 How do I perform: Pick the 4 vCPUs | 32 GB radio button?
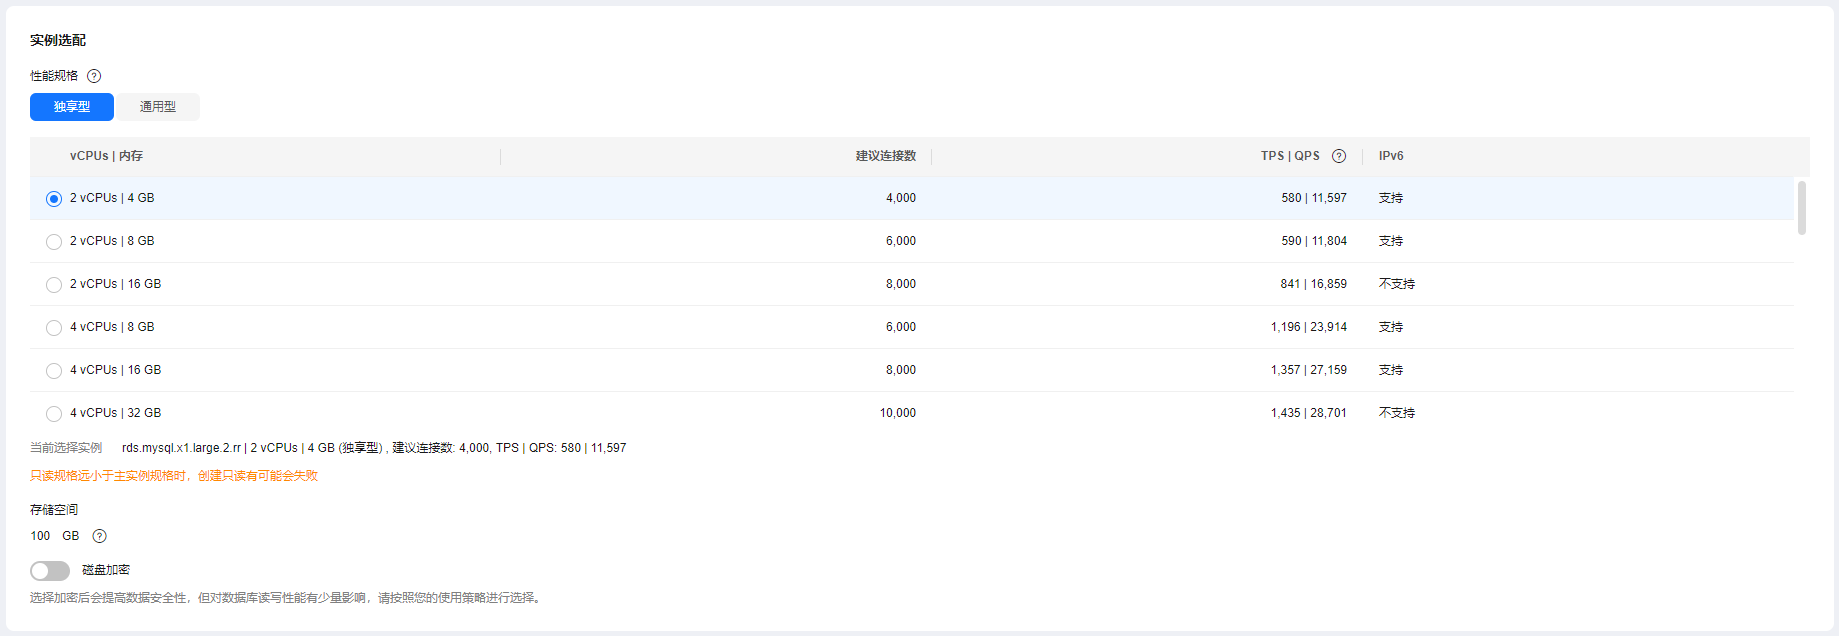click(54, 414)
